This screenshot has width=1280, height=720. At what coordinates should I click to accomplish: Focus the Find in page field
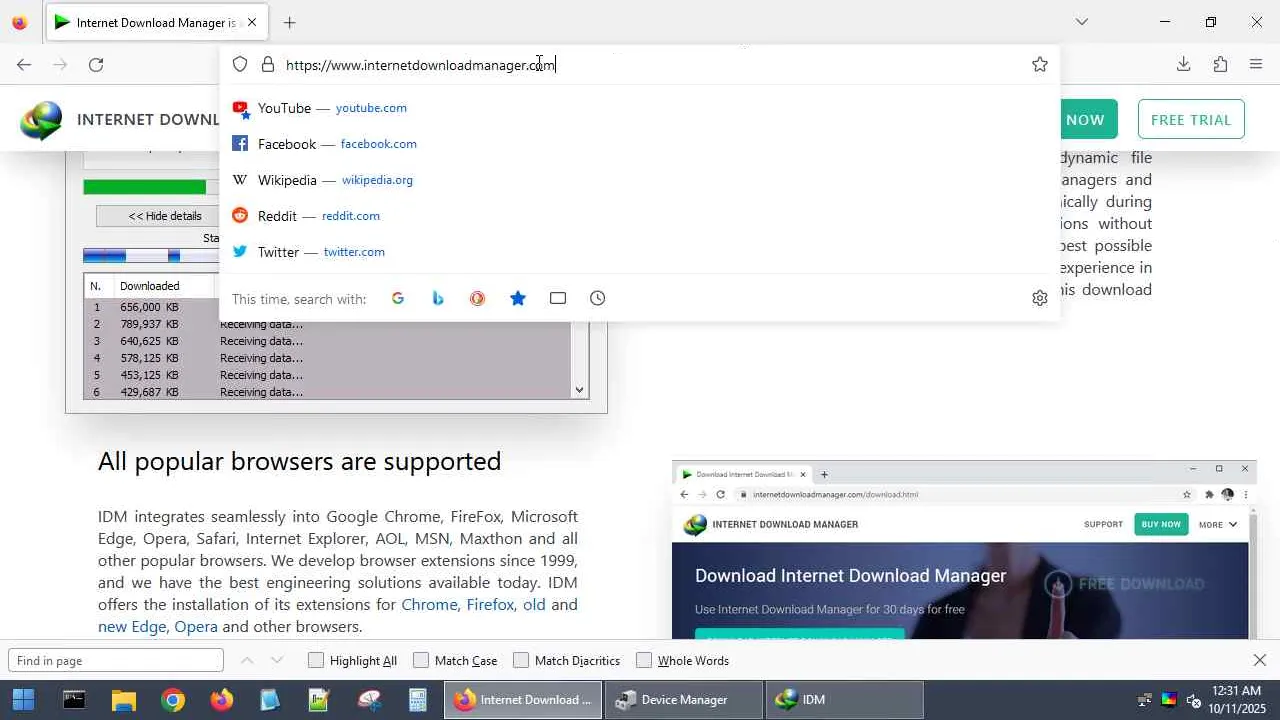pyautogui.click(x=116, y=661)
